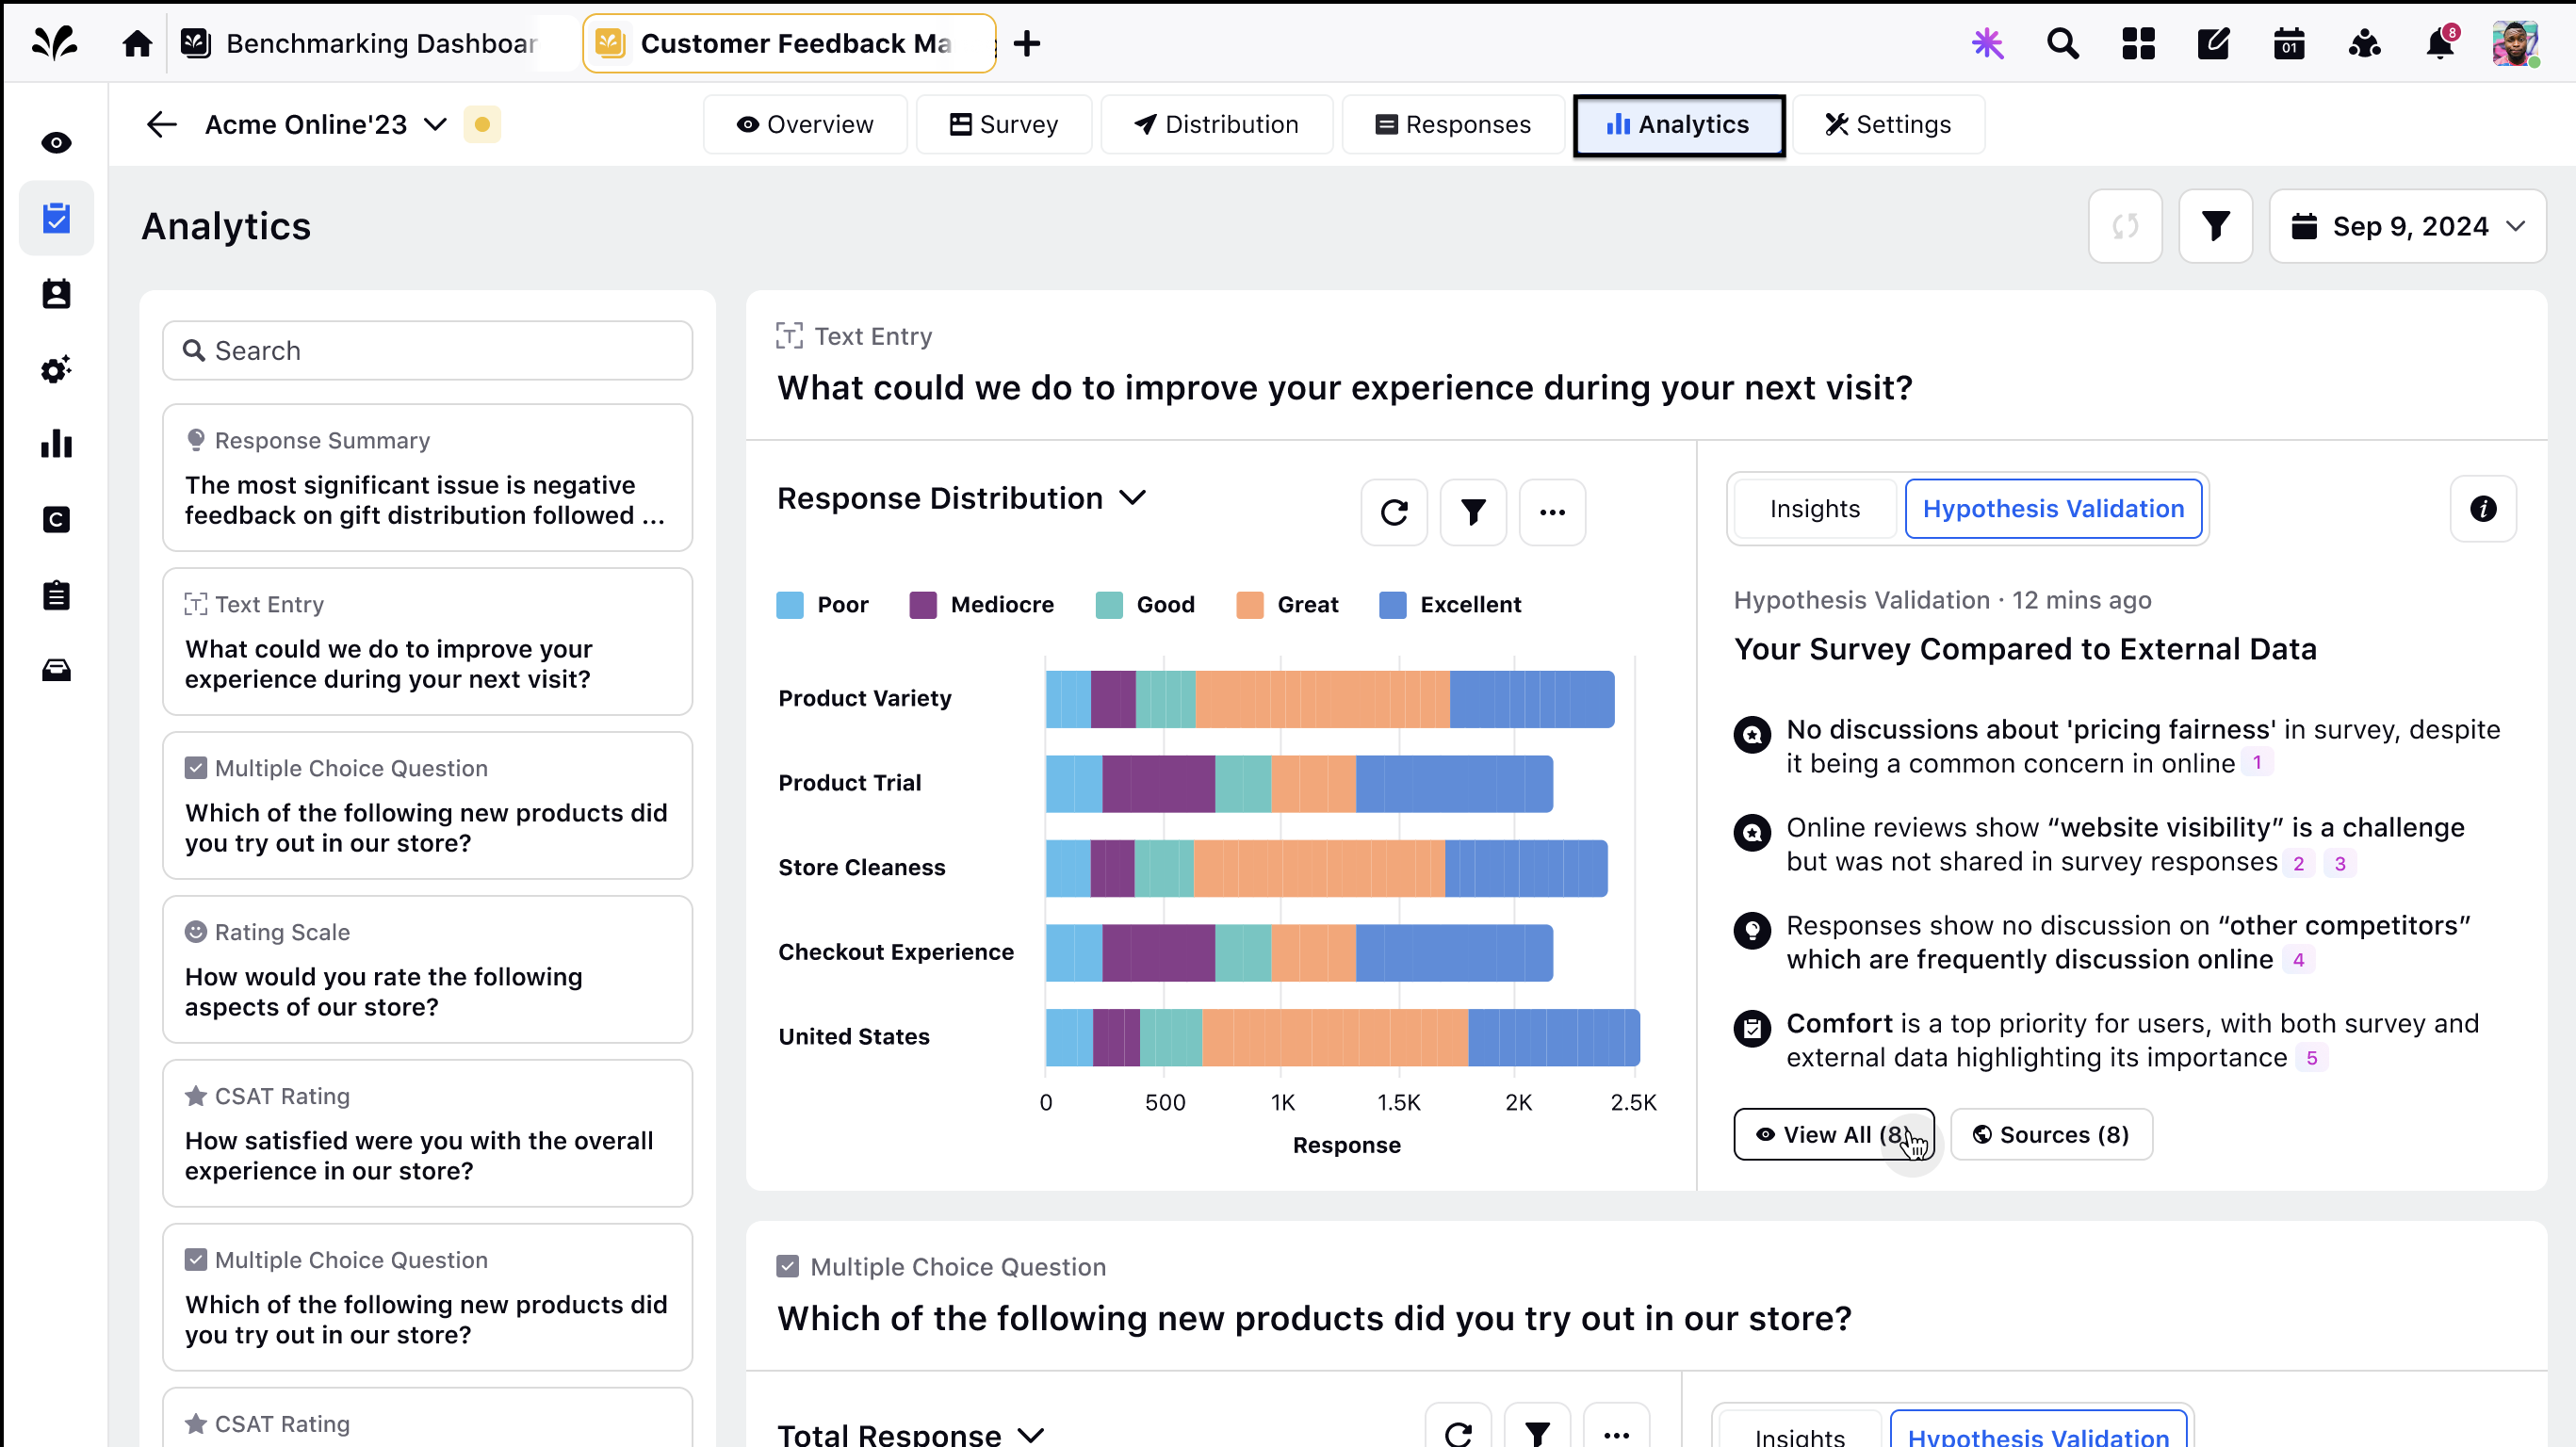Screen dimensions: 2576x1447
Task: Click the top bar search magnifier
Action: click(x=2063, y=43)
